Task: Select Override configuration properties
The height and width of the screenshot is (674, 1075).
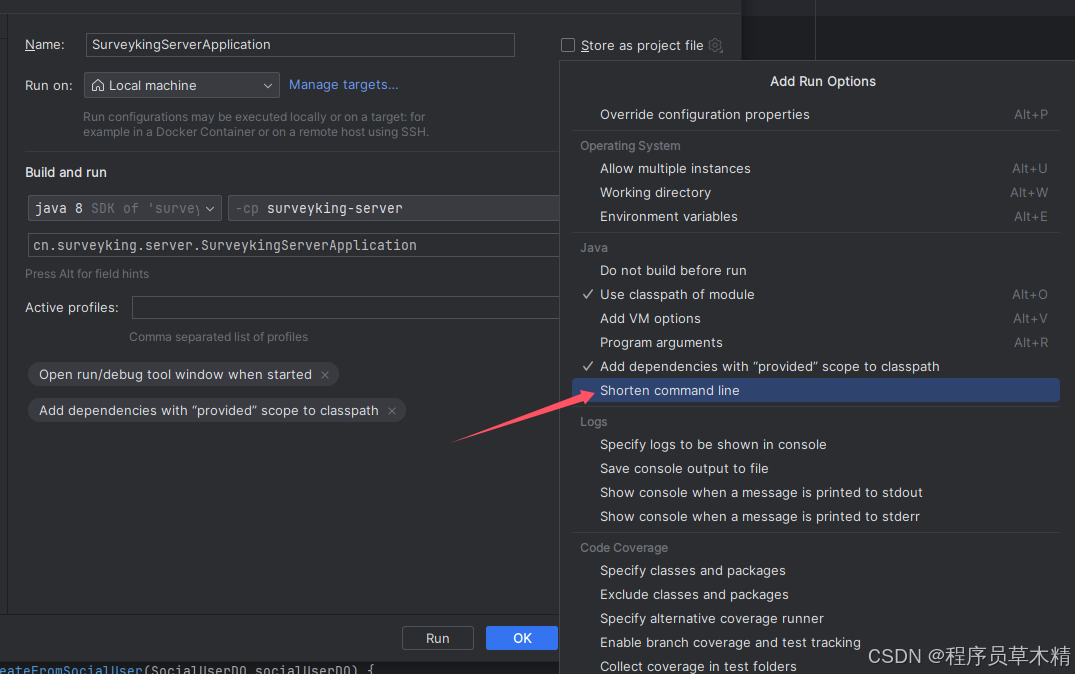Action: [704, 114]
